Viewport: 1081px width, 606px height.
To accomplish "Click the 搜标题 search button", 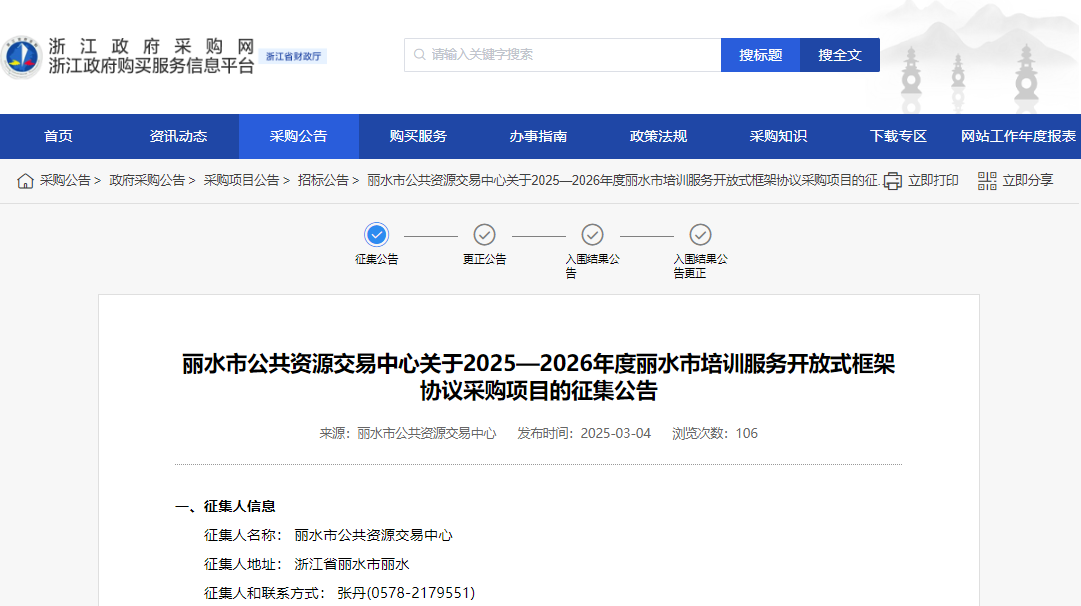I will pyautogui.click(x=760, y=55).
